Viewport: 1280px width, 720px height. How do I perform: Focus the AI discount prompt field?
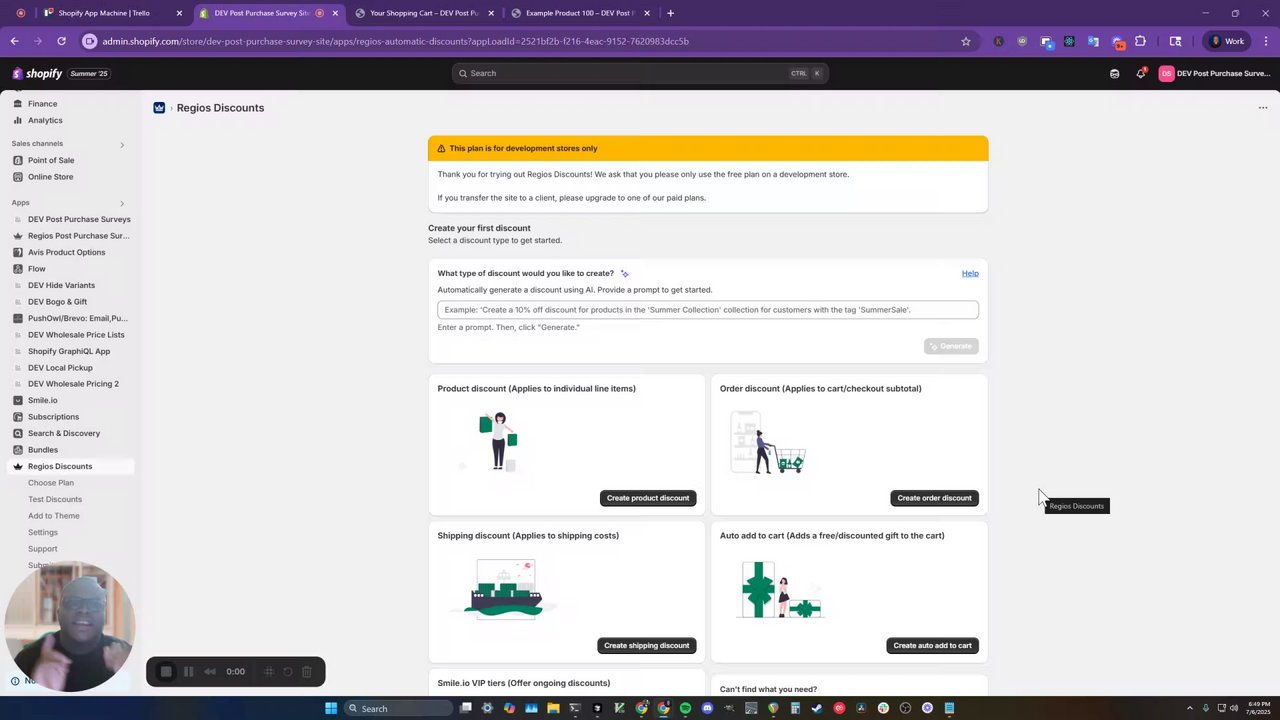coord(708,310)
